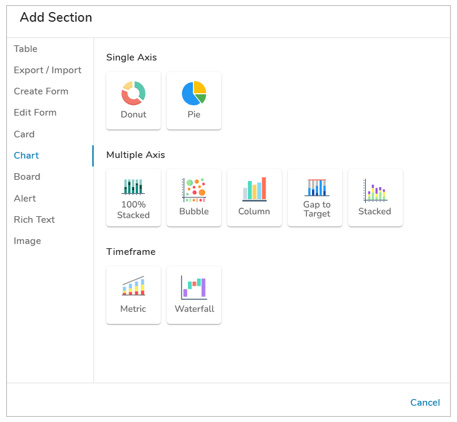Viewport: 457px width, 422px height.
Task: Select the Metric timeframe chart
Action: pos(133,295)
